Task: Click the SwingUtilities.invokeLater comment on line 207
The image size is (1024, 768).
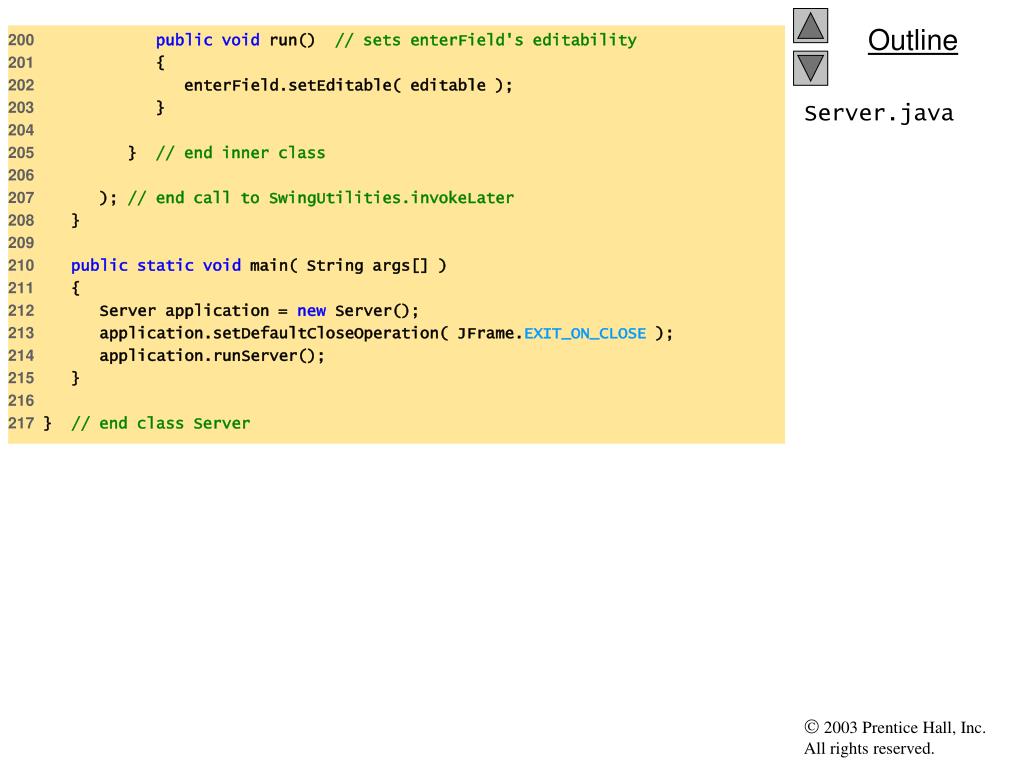Action: 320,198
